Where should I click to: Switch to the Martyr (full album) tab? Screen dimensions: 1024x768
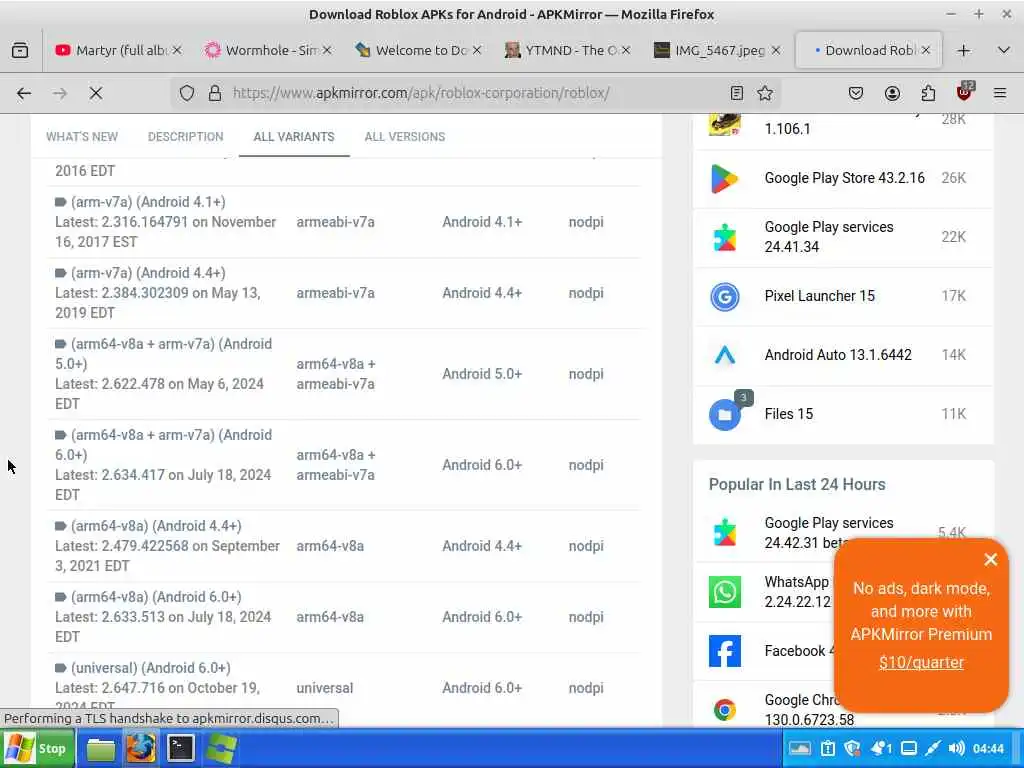(118, 50)
